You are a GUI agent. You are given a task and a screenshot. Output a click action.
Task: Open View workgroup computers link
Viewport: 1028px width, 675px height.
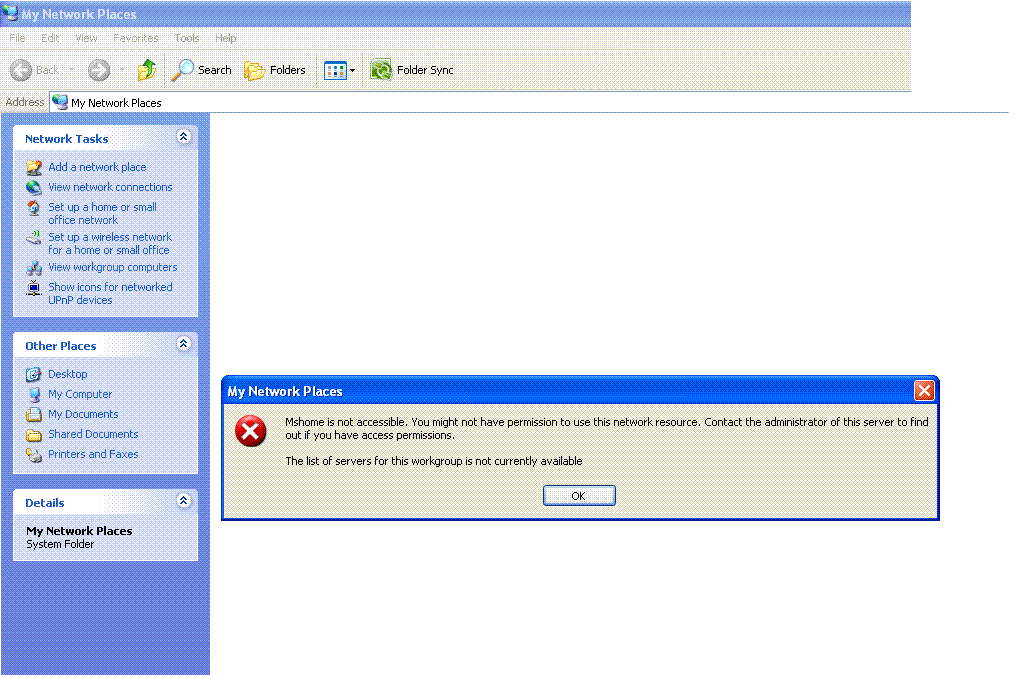coord(113,267)
